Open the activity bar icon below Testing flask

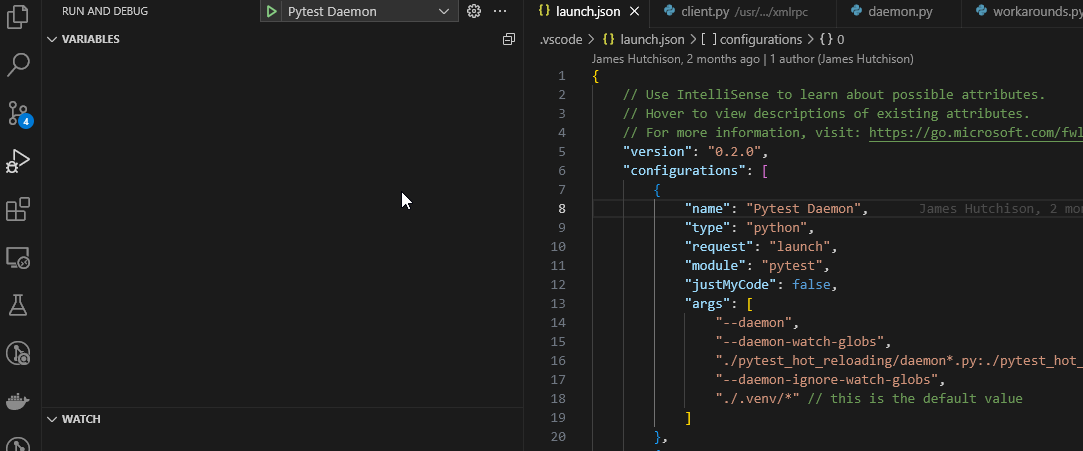(x=17, y=354)
